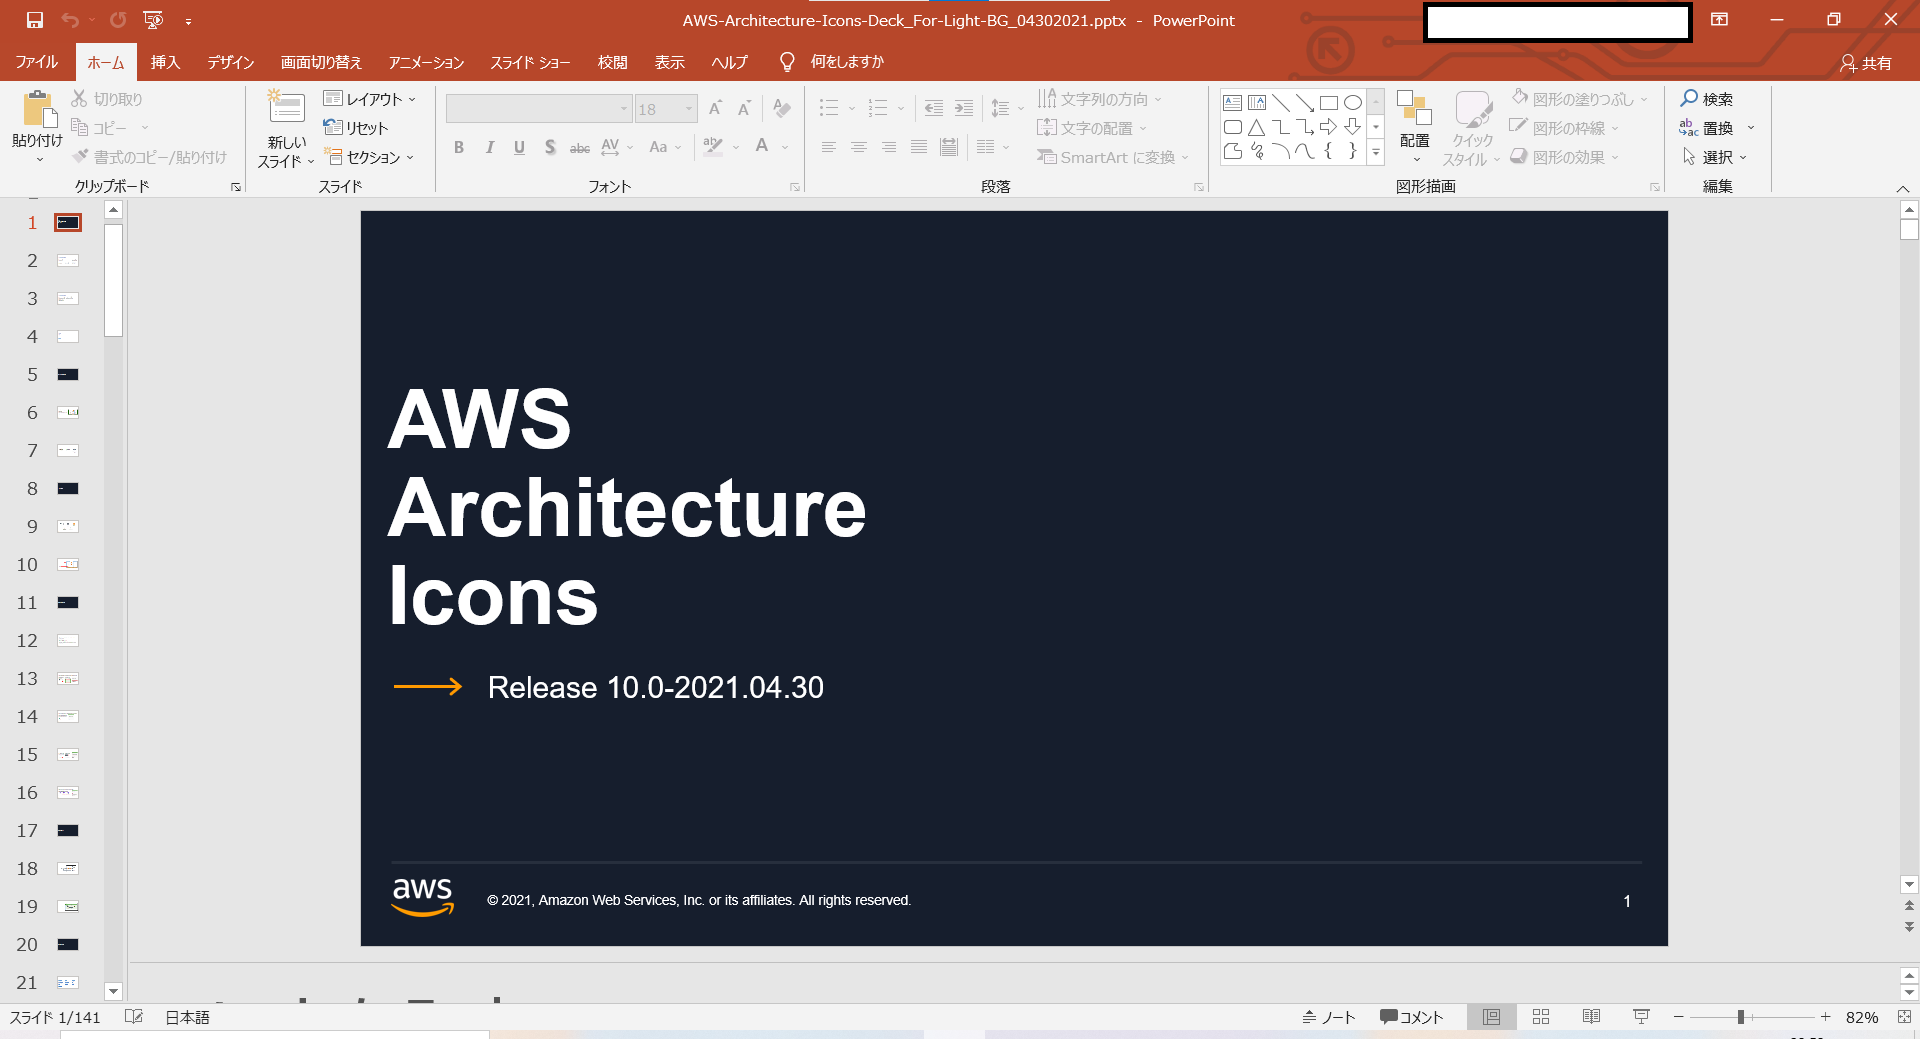Adjust the zoom slider handle
This screenshot has width=1920, height=1039.
point(1741,1017)
